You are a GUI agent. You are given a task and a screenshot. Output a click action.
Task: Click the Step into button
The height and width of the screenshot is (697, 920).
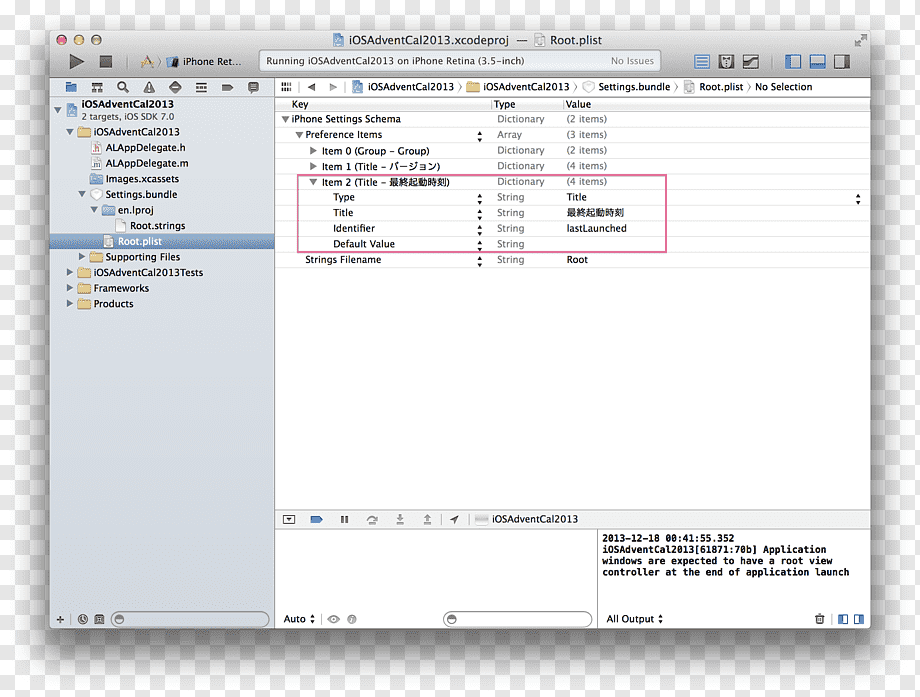[400, 519]
